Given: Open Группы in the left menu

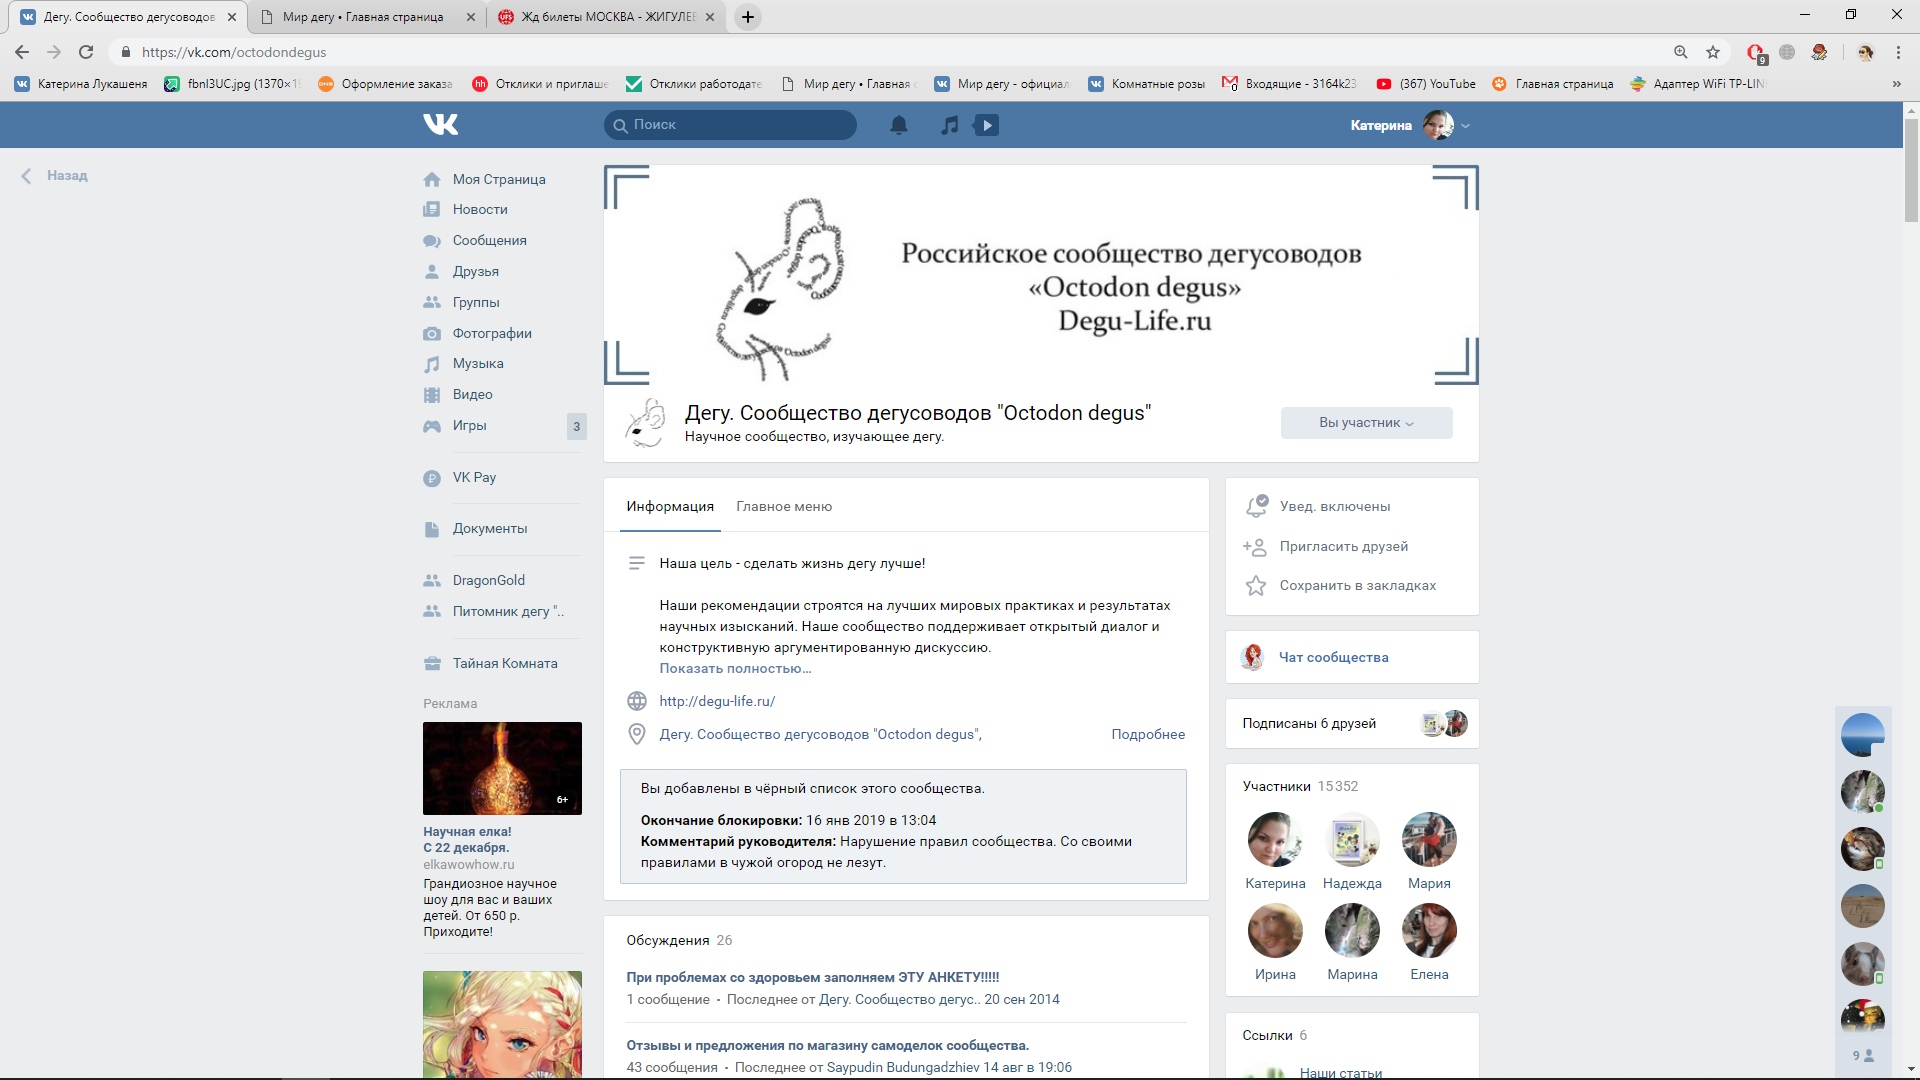Looking at the screenshot, I should point(476,303).
